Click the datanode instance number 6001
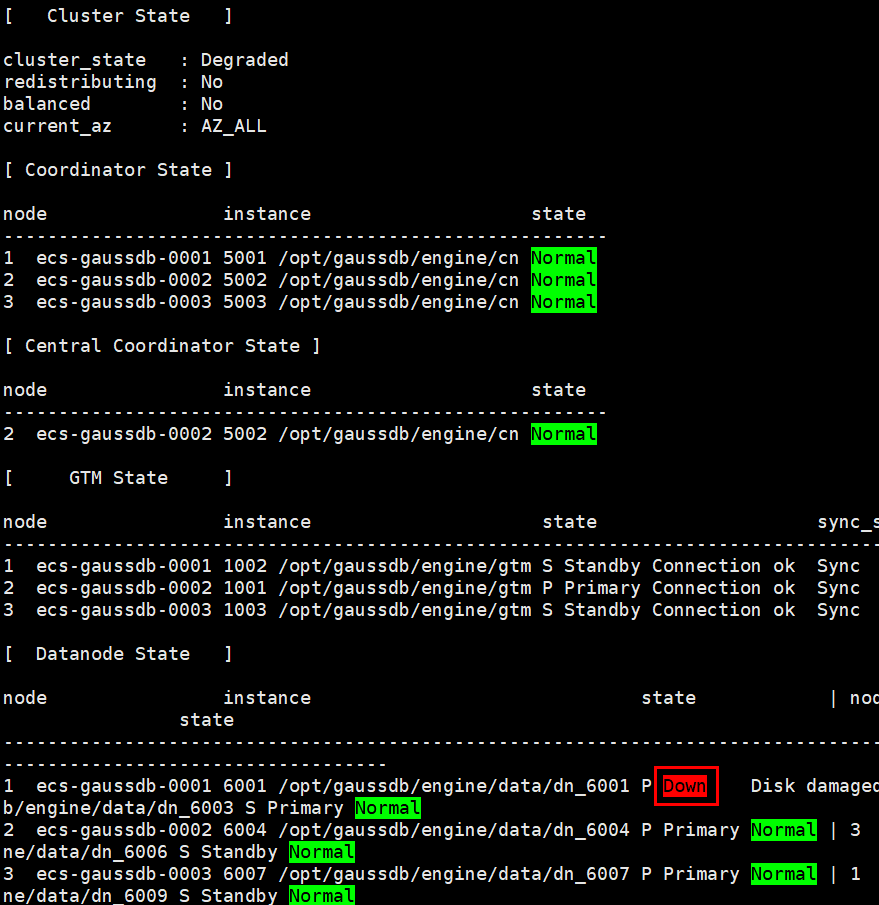Viewport: 879px width, 905px height. point(245,786)
